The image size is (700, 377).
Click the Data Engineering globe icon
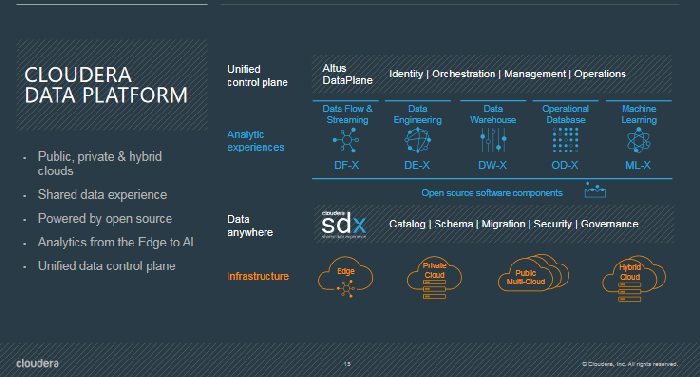pos(417,140)
